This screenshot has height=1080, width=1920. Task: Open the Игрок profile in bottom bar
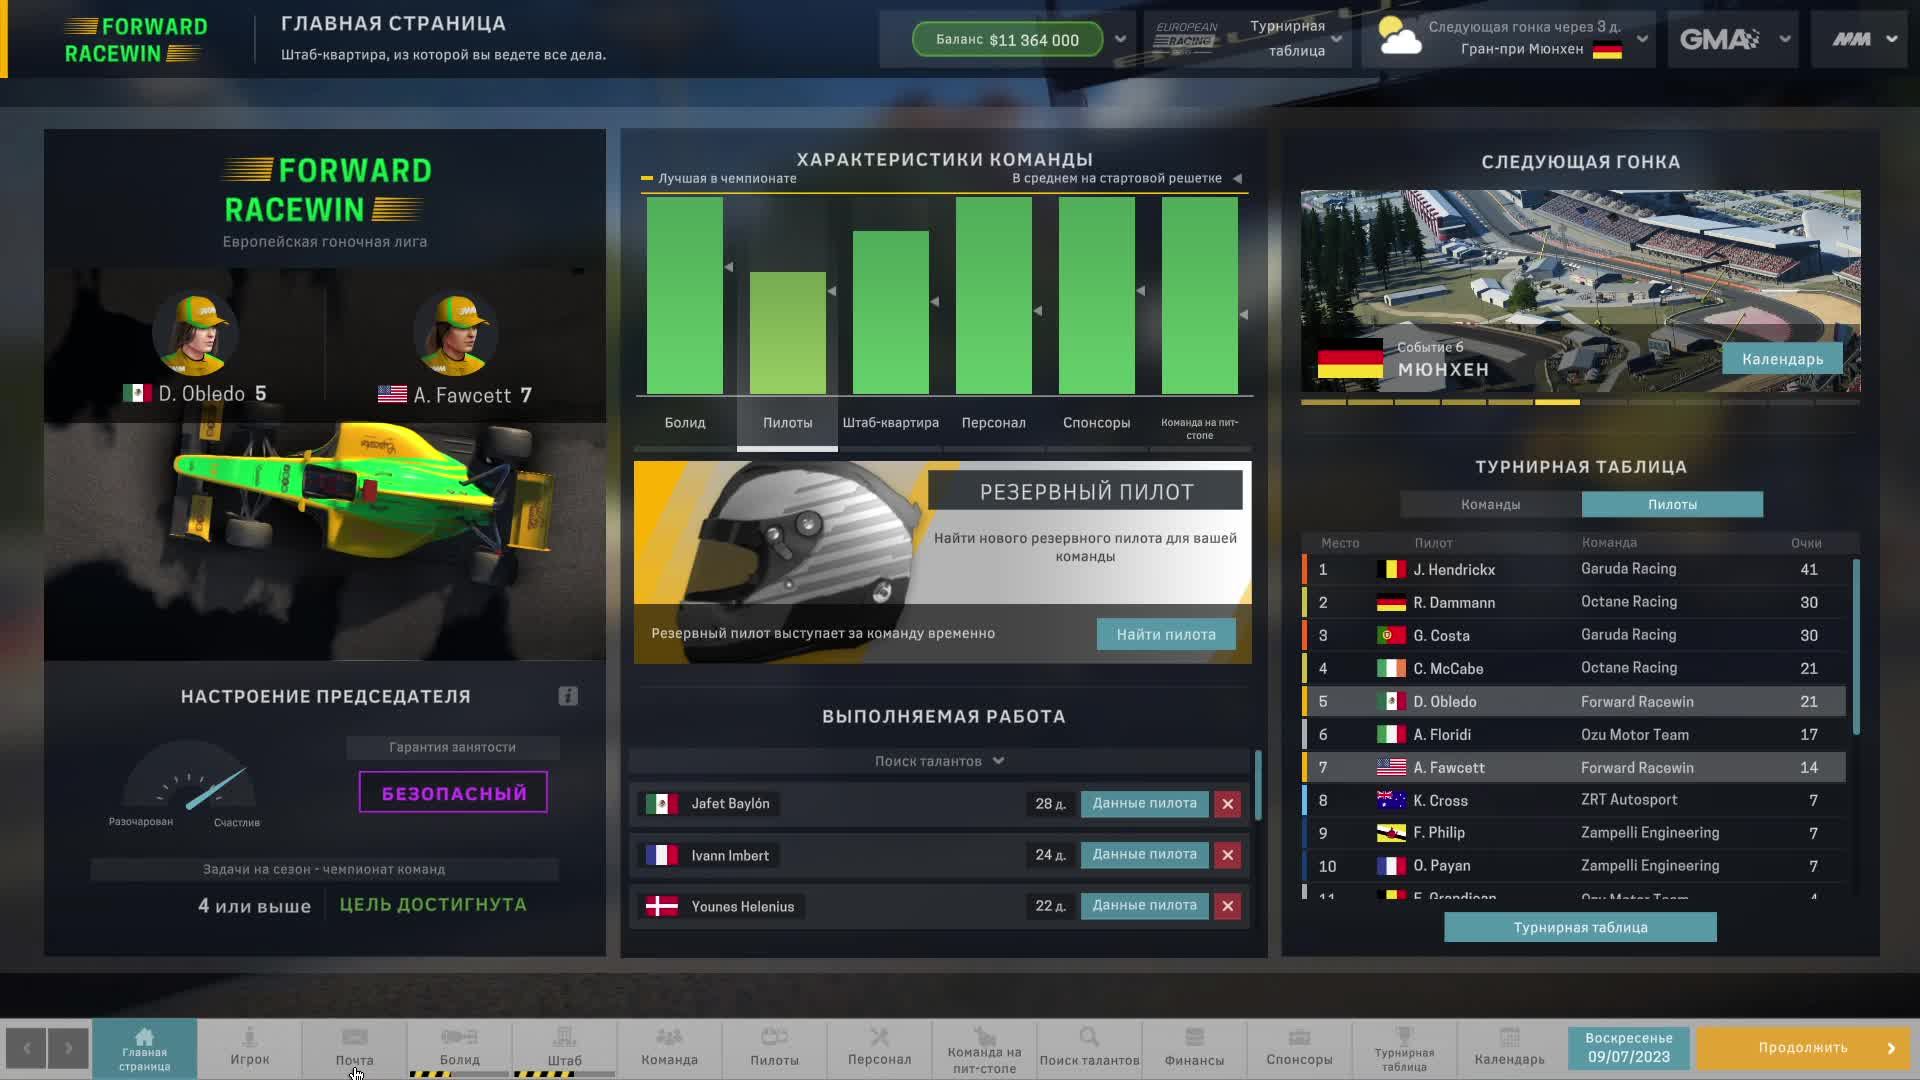pos(250,1048)
